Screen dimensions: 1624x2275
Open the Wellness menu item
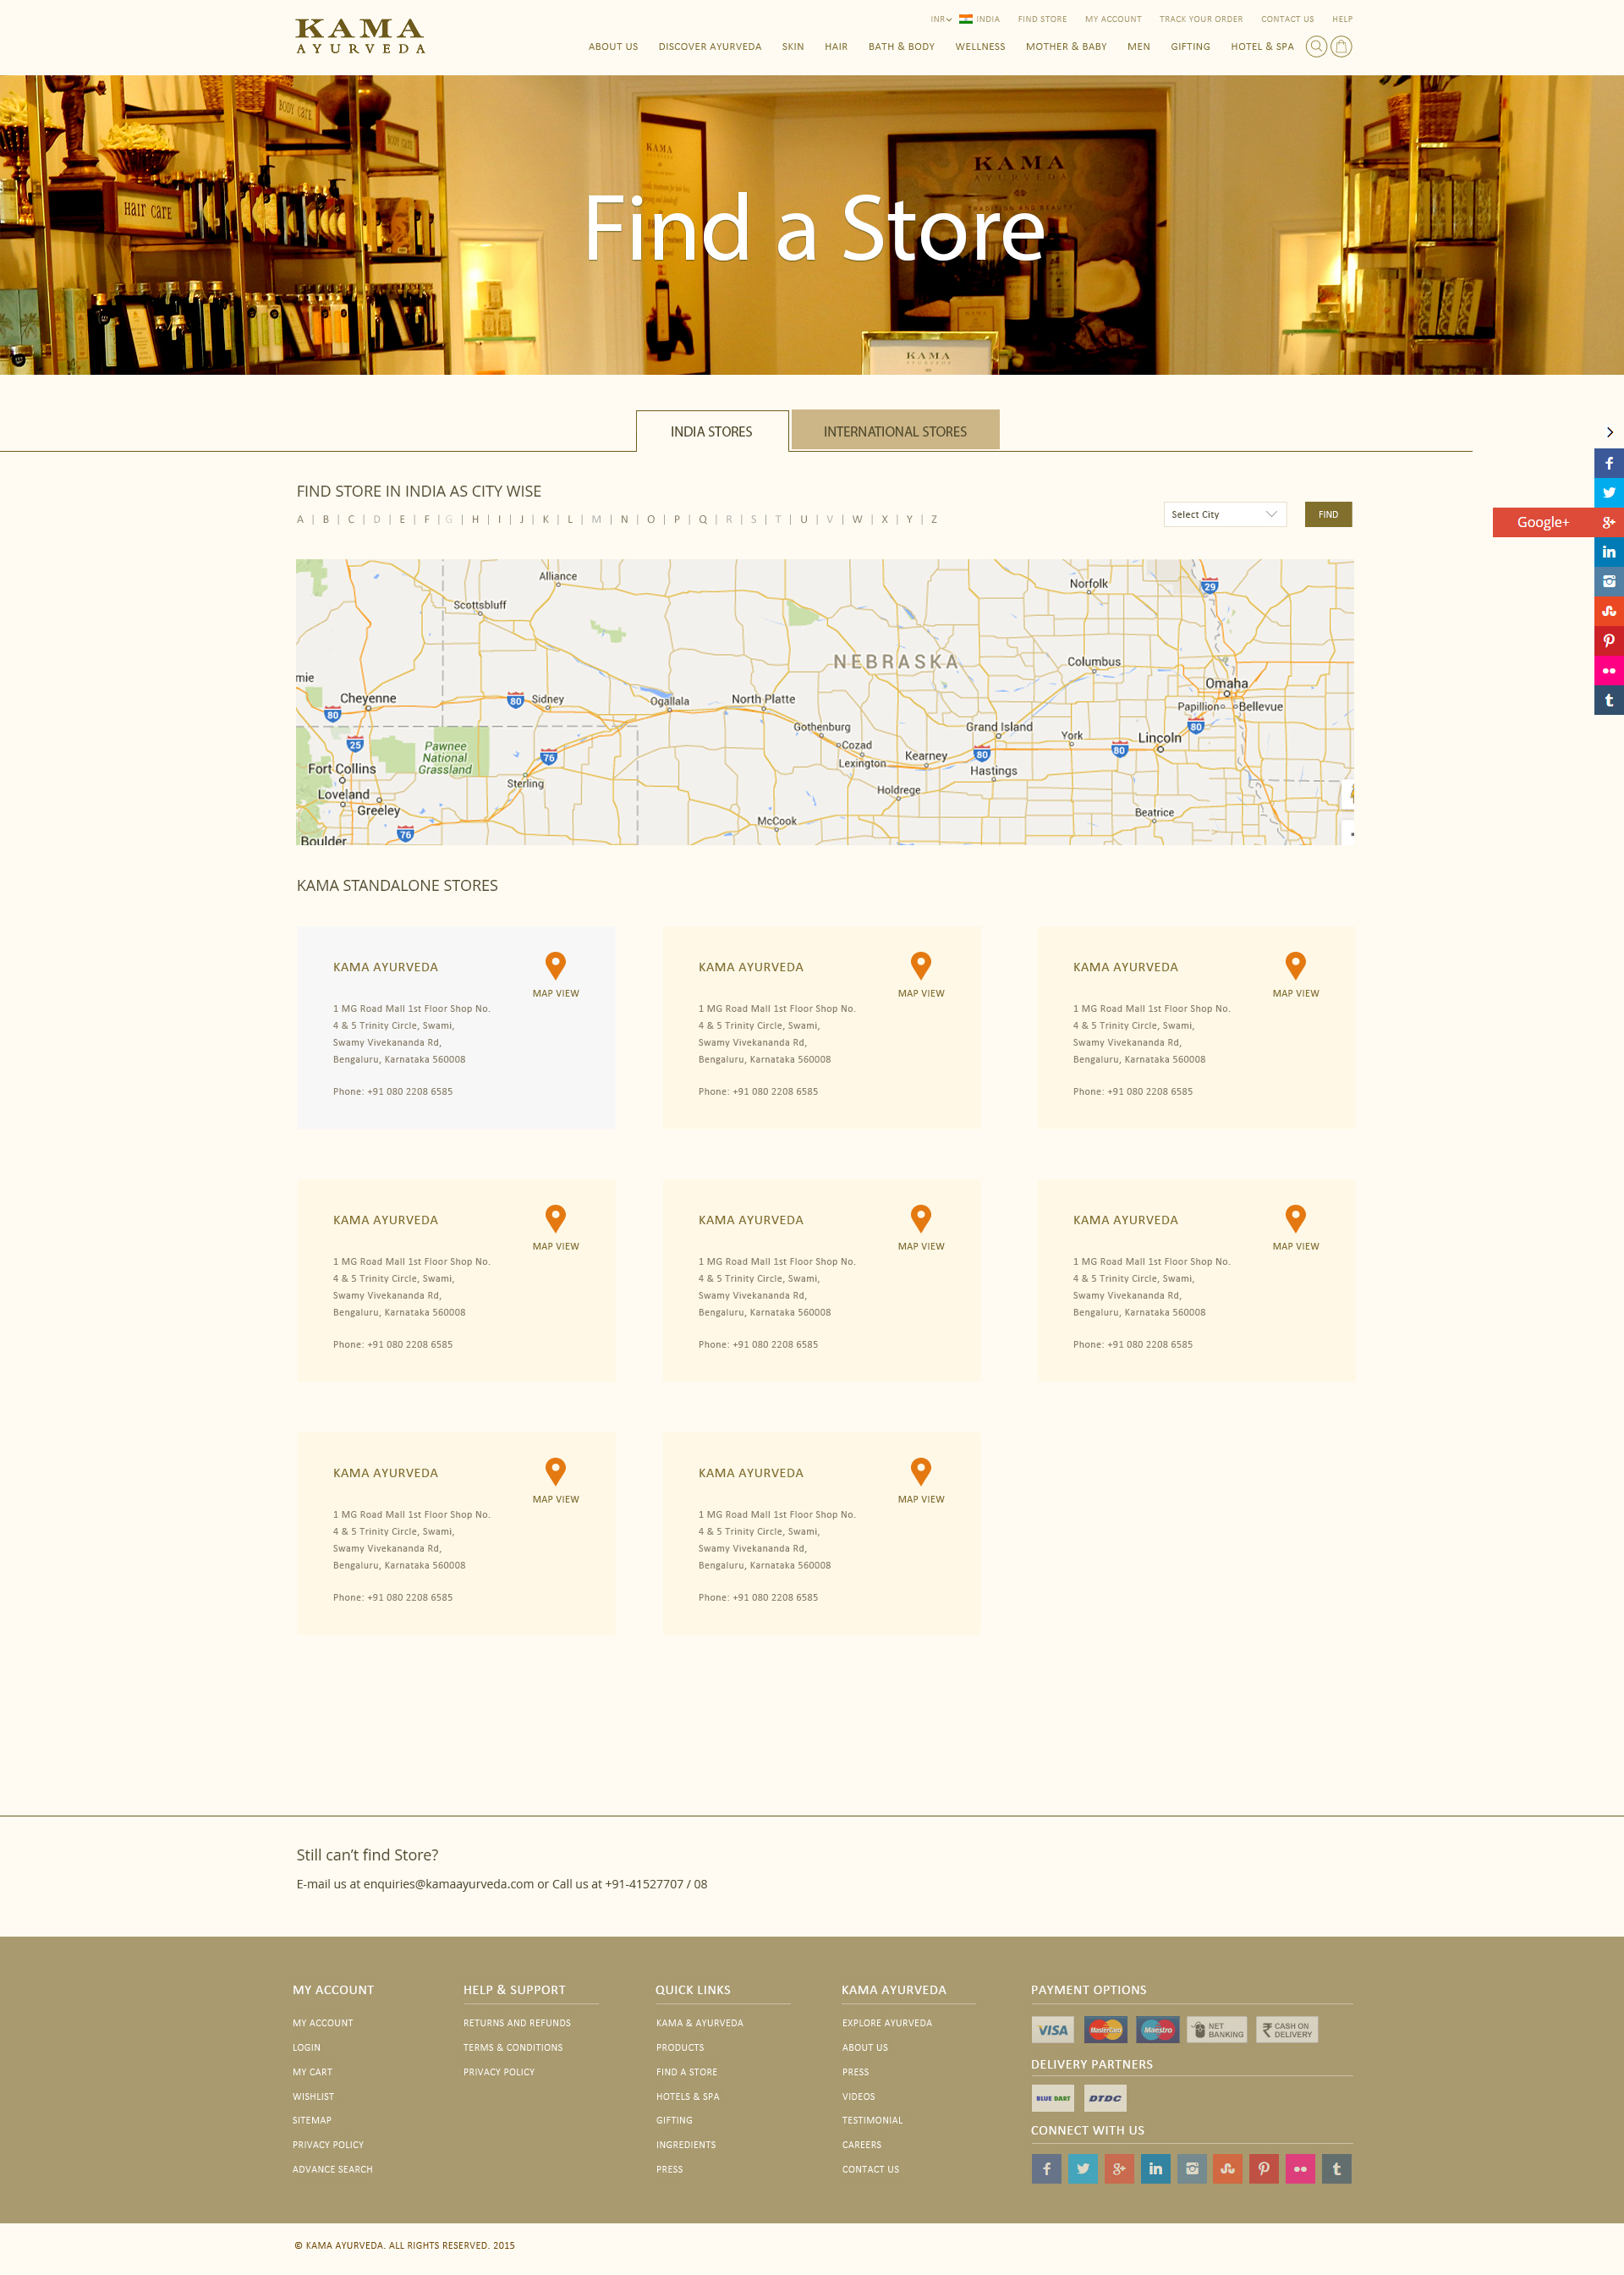pos(980,46)
